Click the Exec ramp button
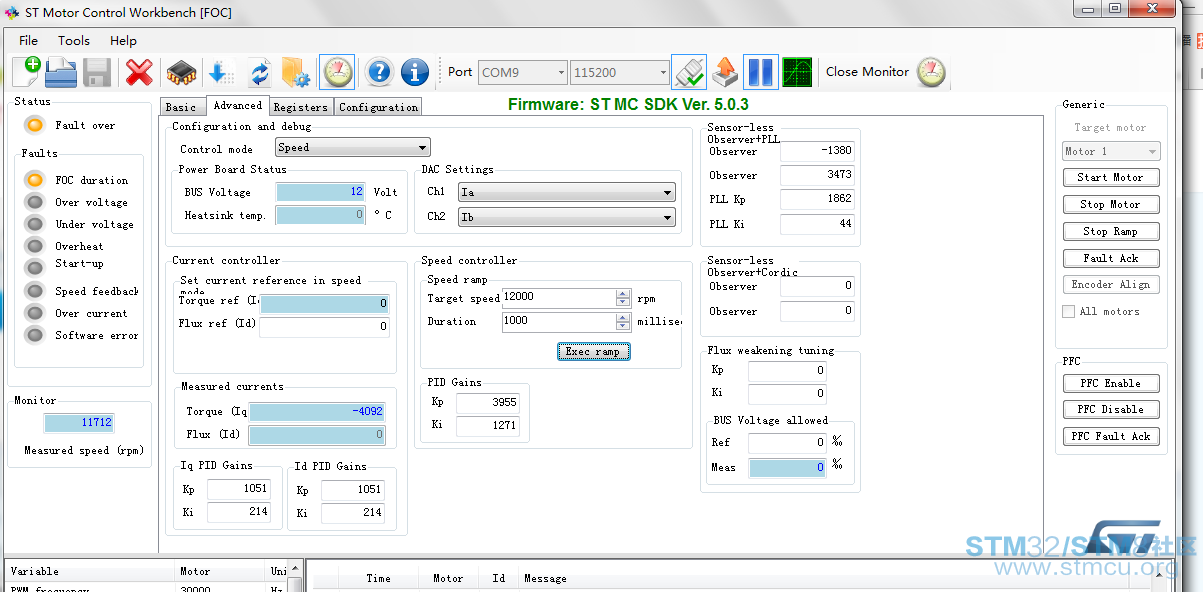 (x=593, y=351)
